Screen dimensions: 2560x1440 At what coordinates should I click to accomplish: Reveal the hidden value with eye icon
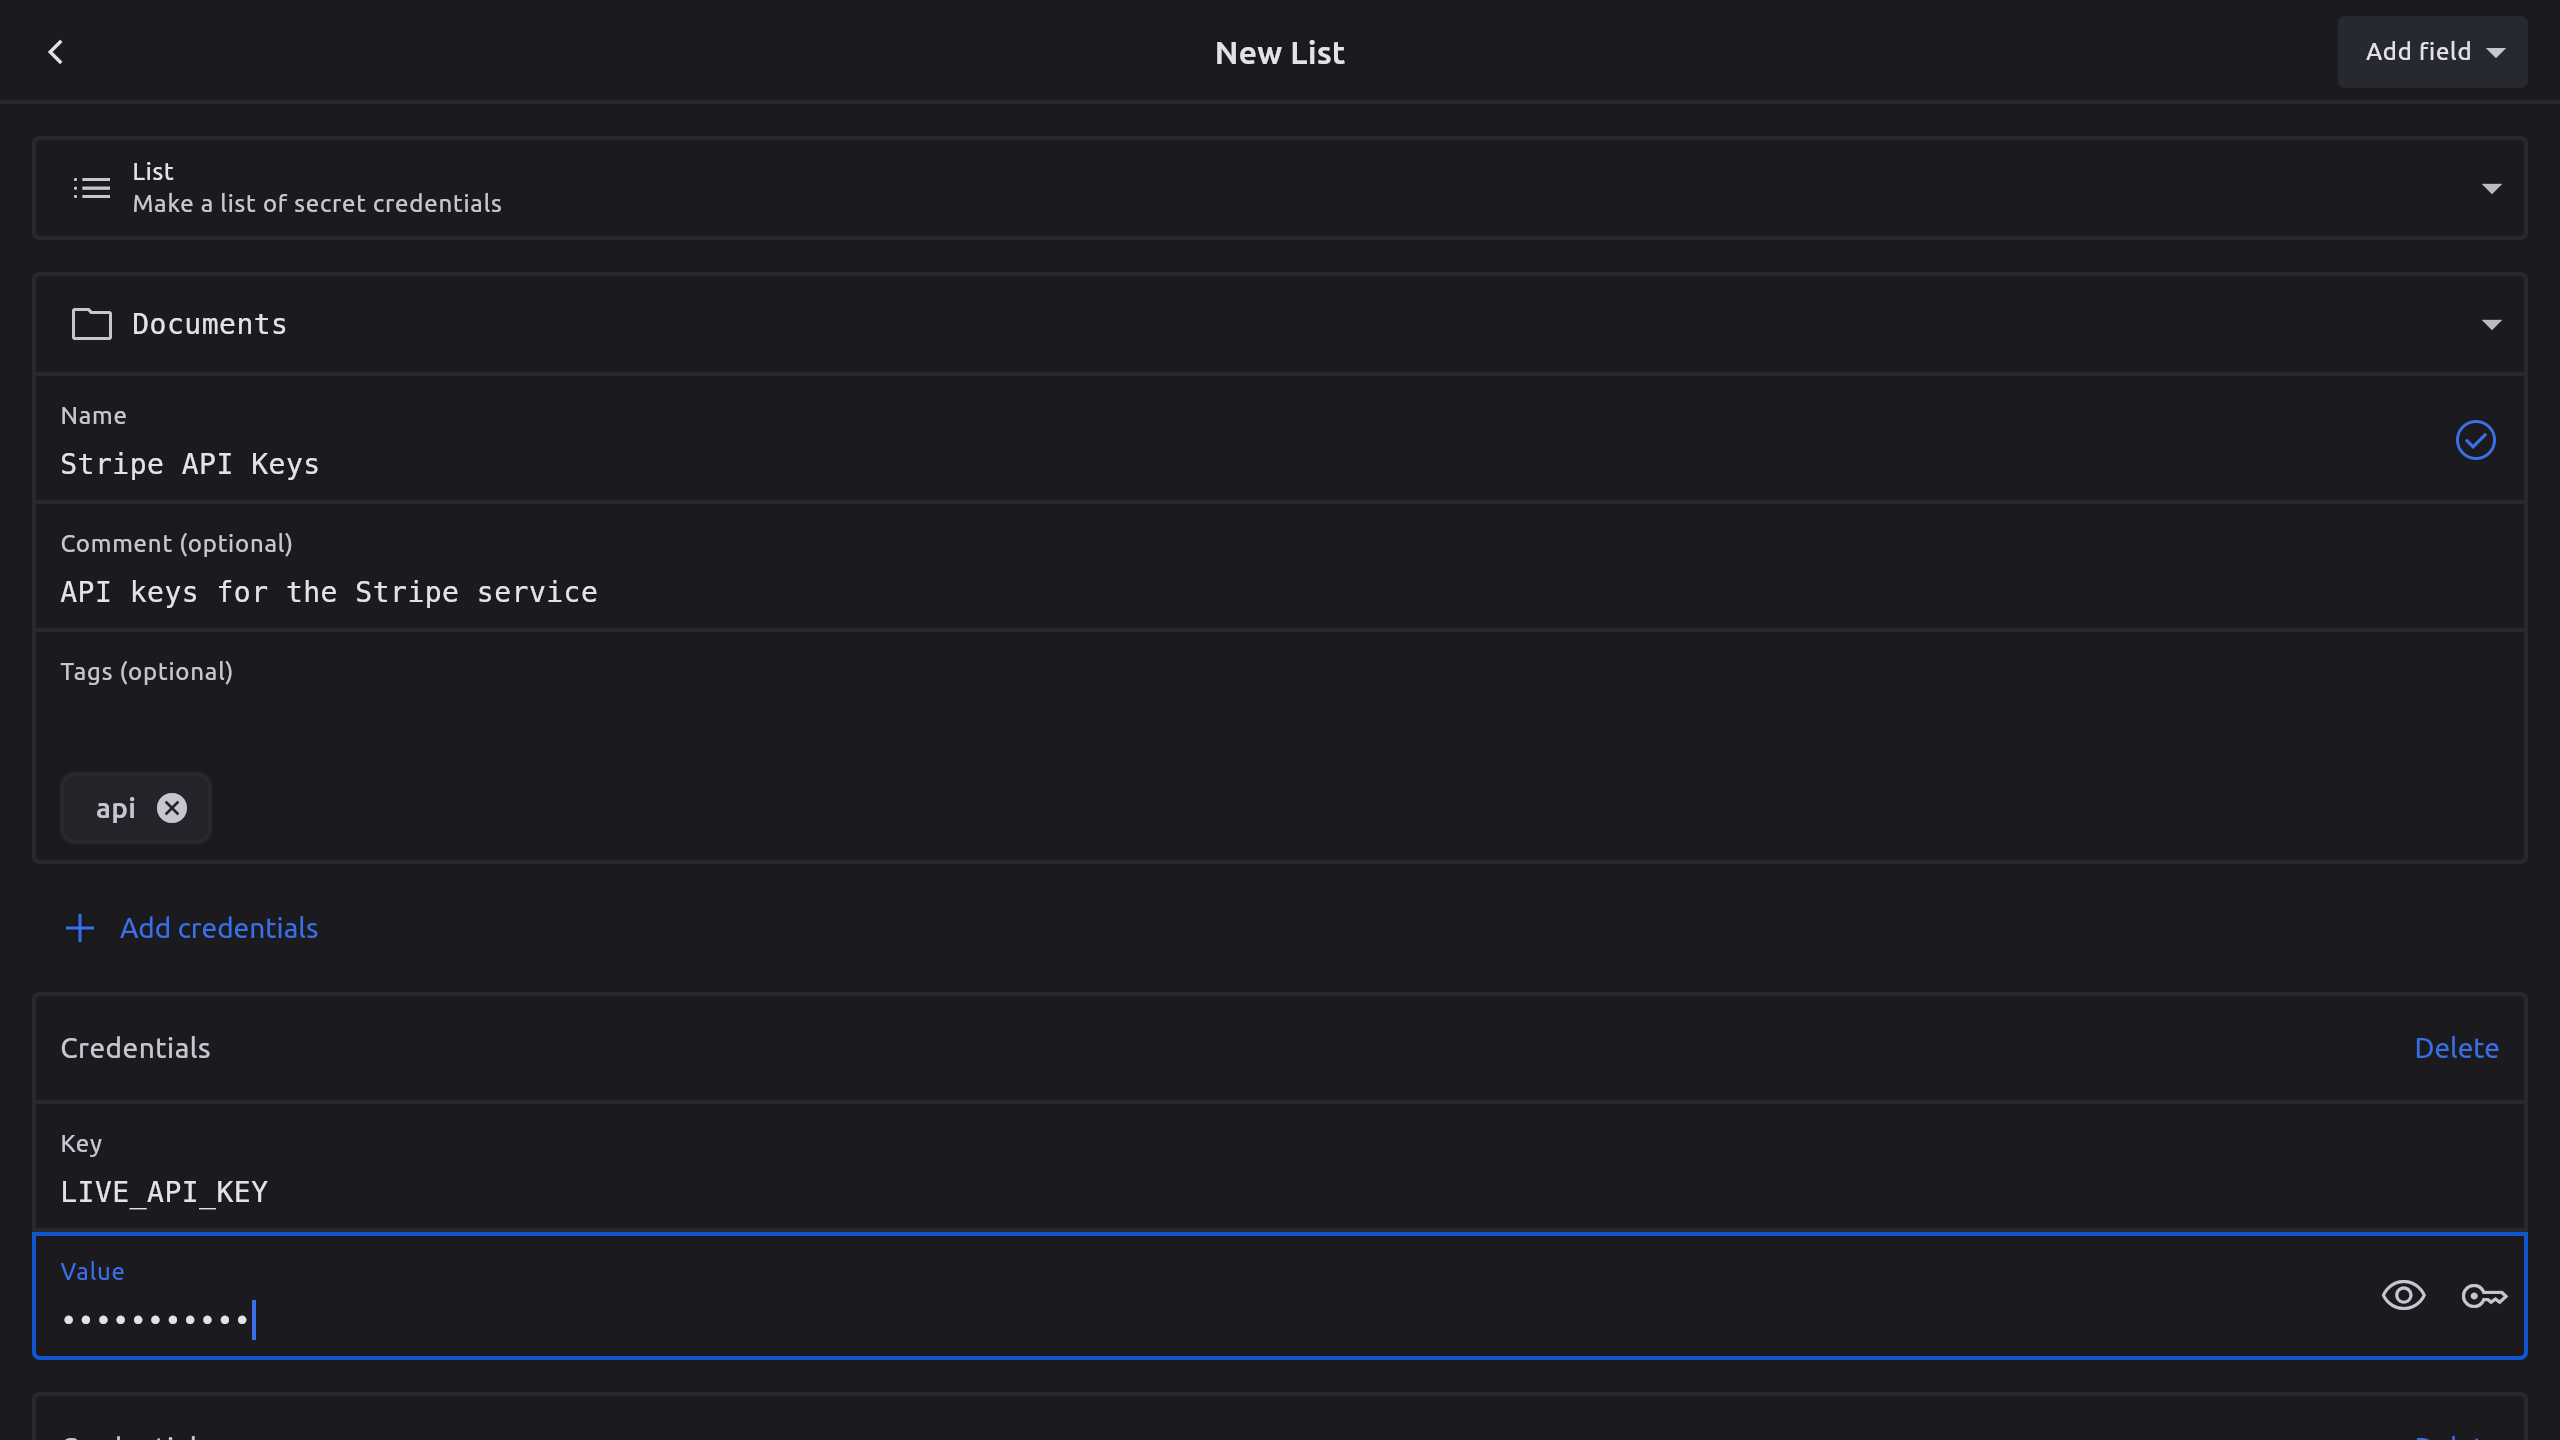point(2403,1296)
